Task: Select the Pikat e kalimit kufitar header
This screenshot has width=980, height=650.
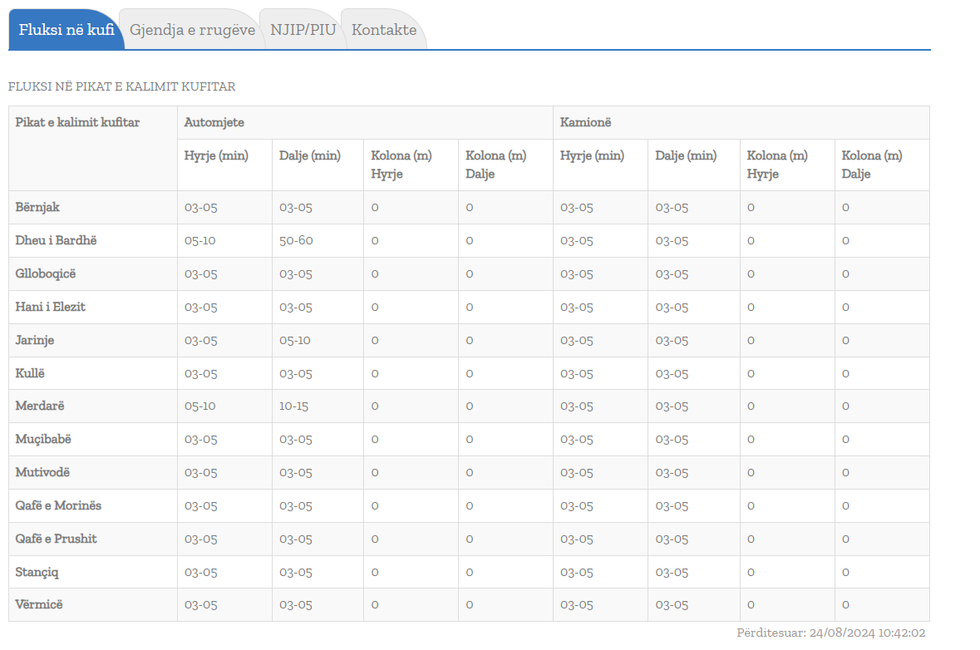Action: click(x=77, y=122)
